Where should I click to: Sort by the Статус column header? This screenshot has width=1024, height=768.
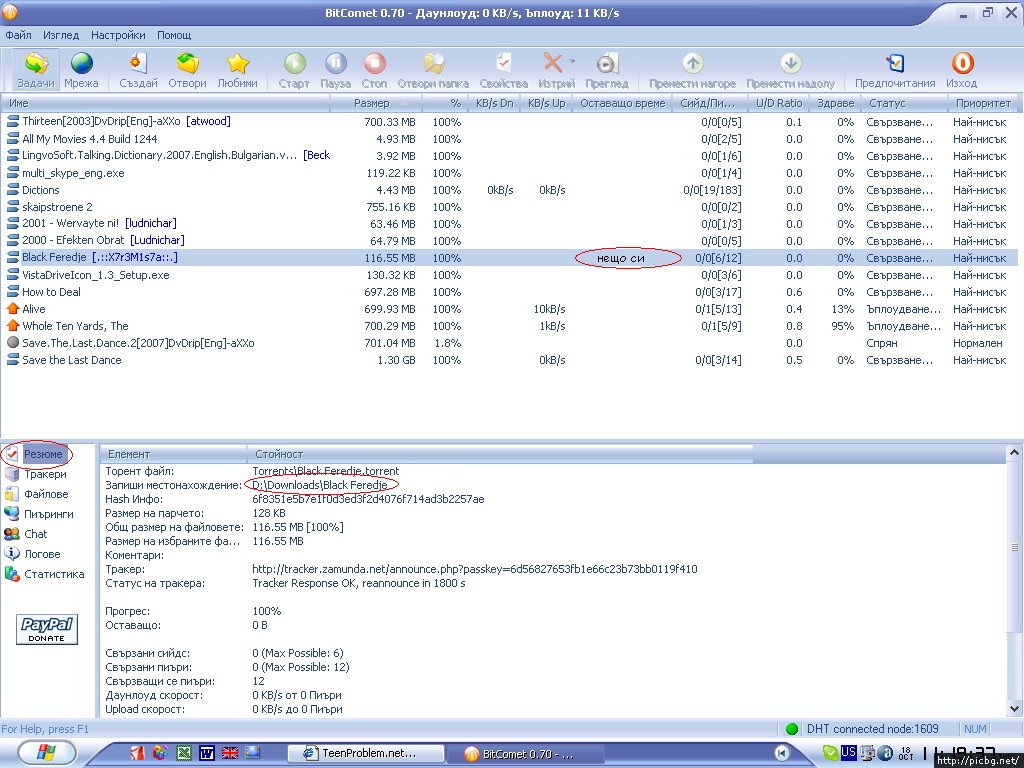coord(904,103)
